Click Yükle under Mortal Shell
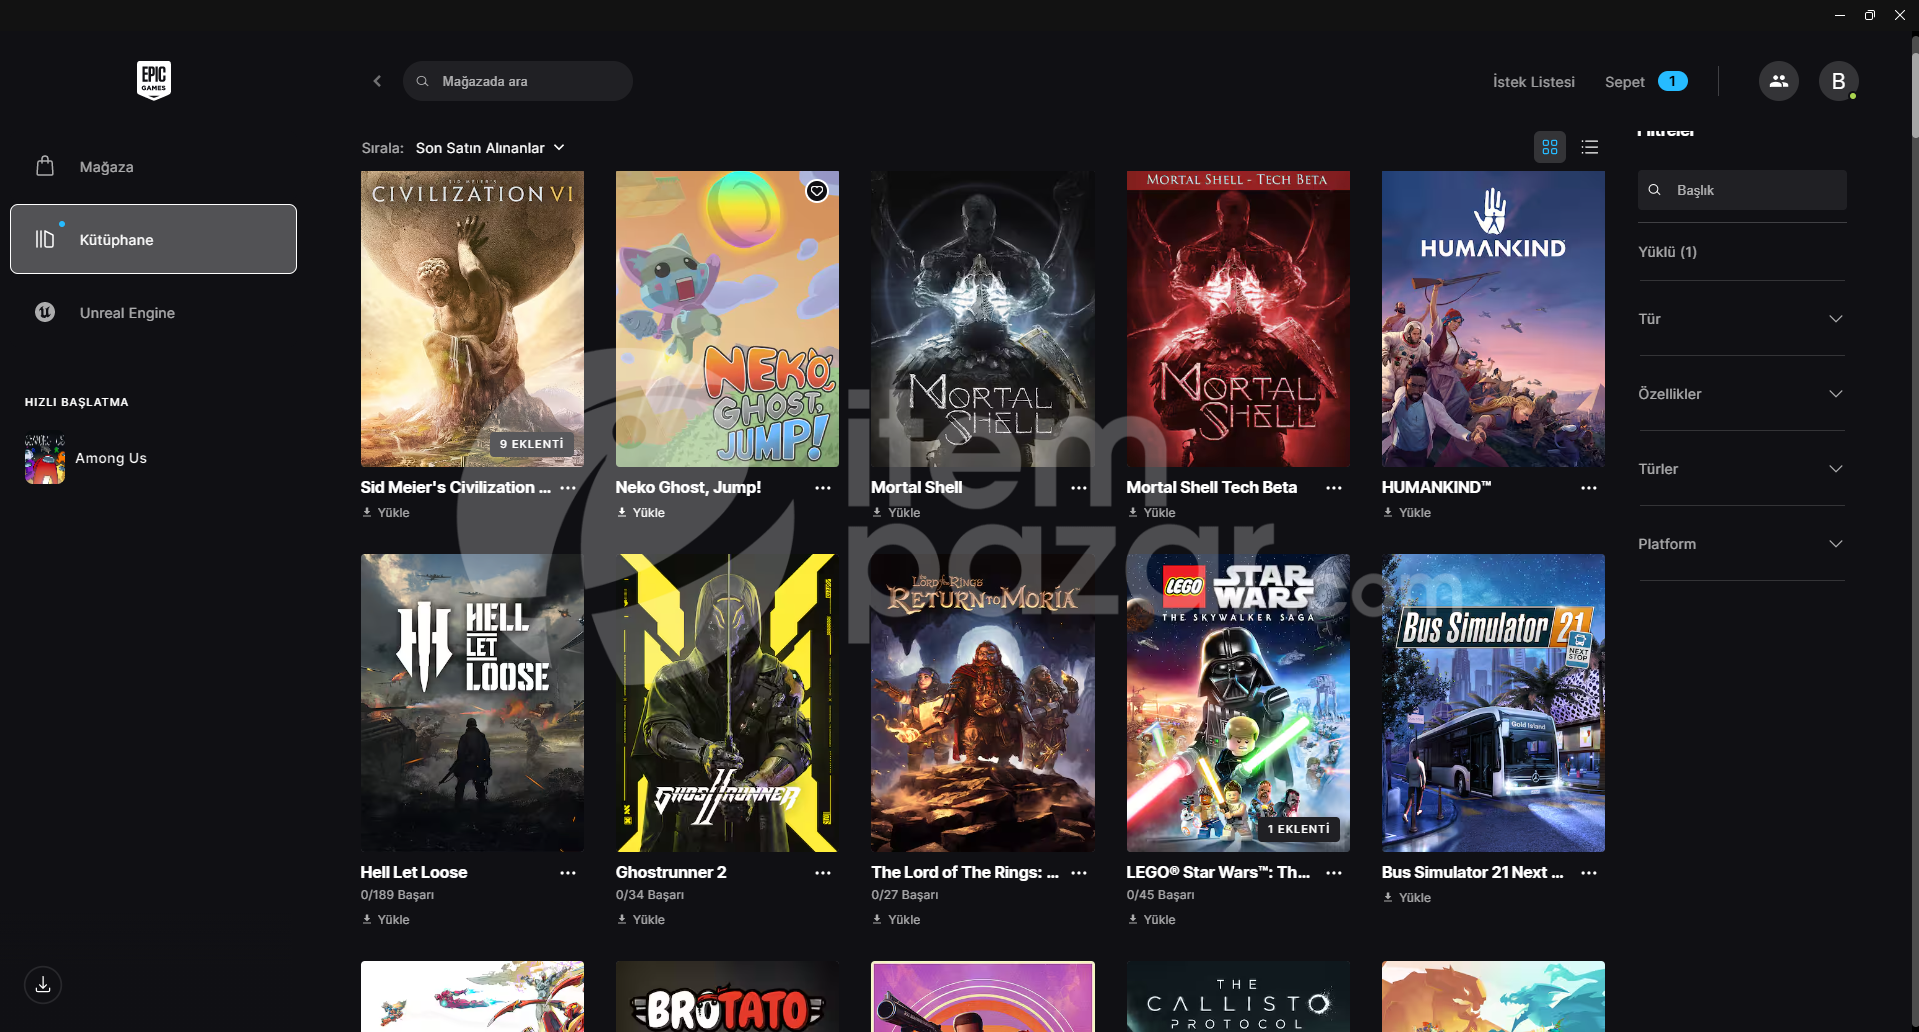The image size is (1919, 1032). point(896,513)
